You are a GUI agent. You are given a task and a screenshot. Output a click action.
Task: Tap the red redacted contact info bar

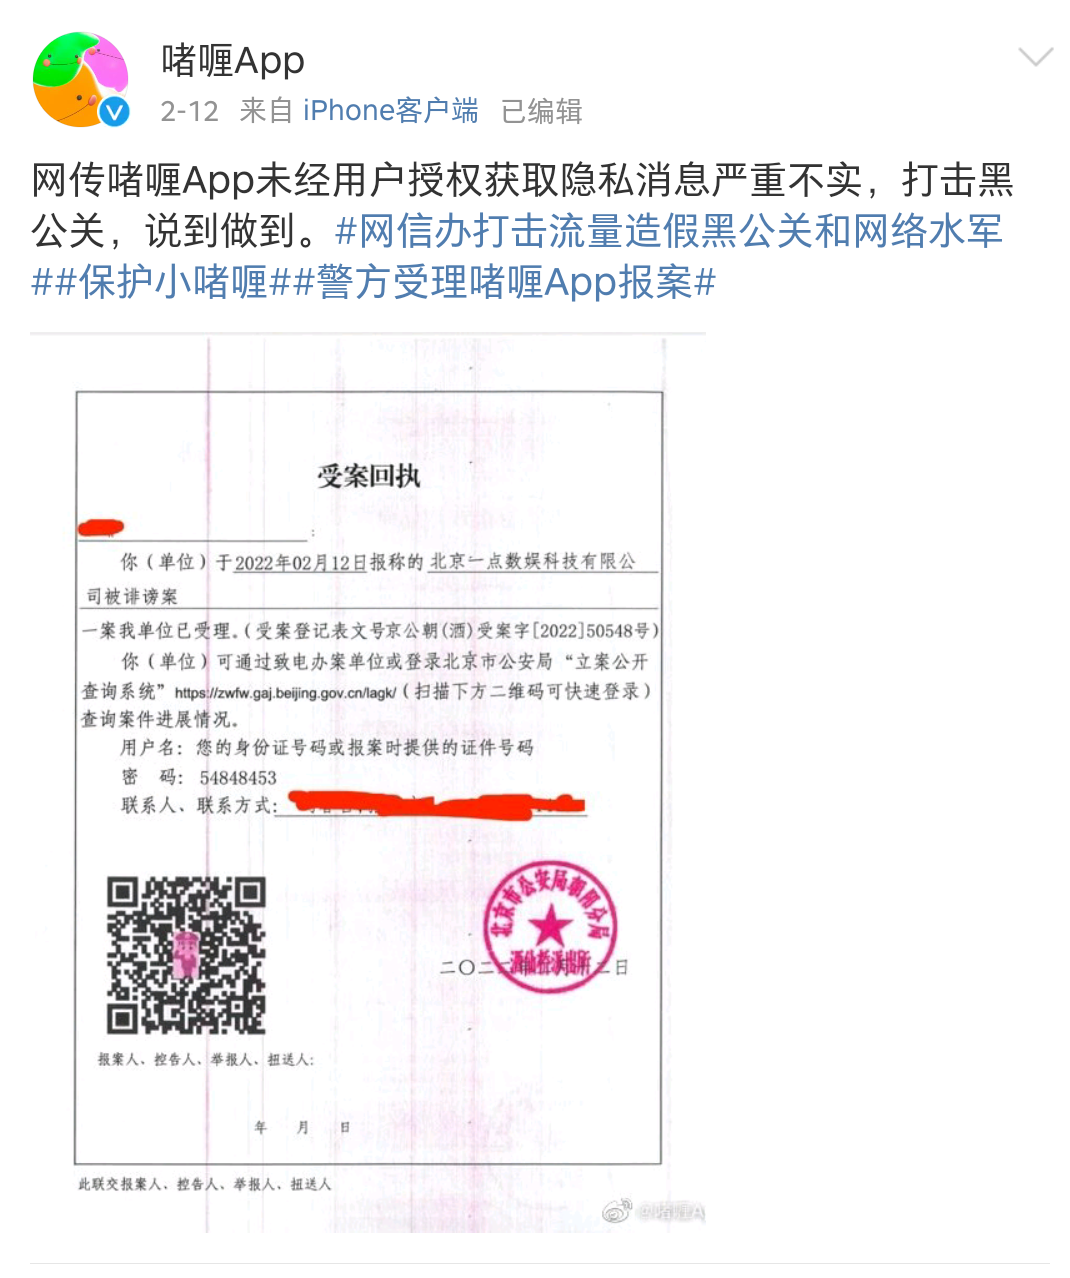click(436, 803)
